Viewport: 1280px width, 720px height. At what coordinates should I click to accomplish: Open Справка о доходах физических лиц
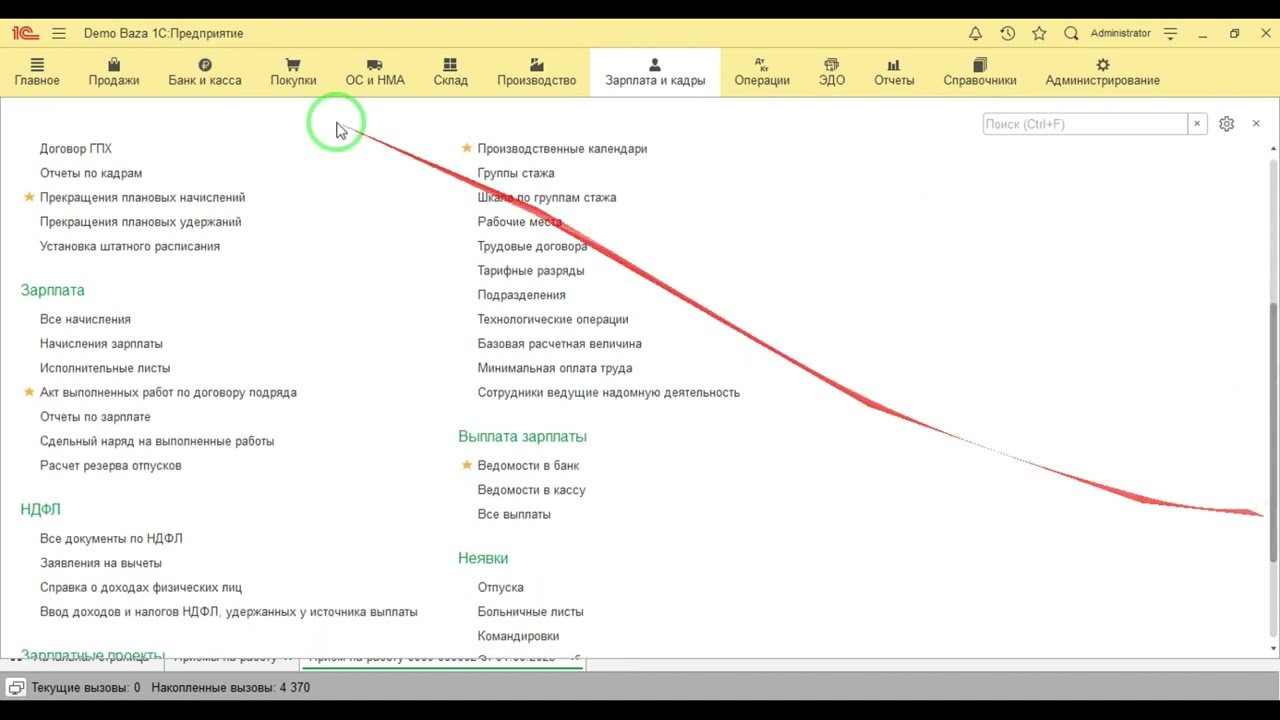point(141,588)
